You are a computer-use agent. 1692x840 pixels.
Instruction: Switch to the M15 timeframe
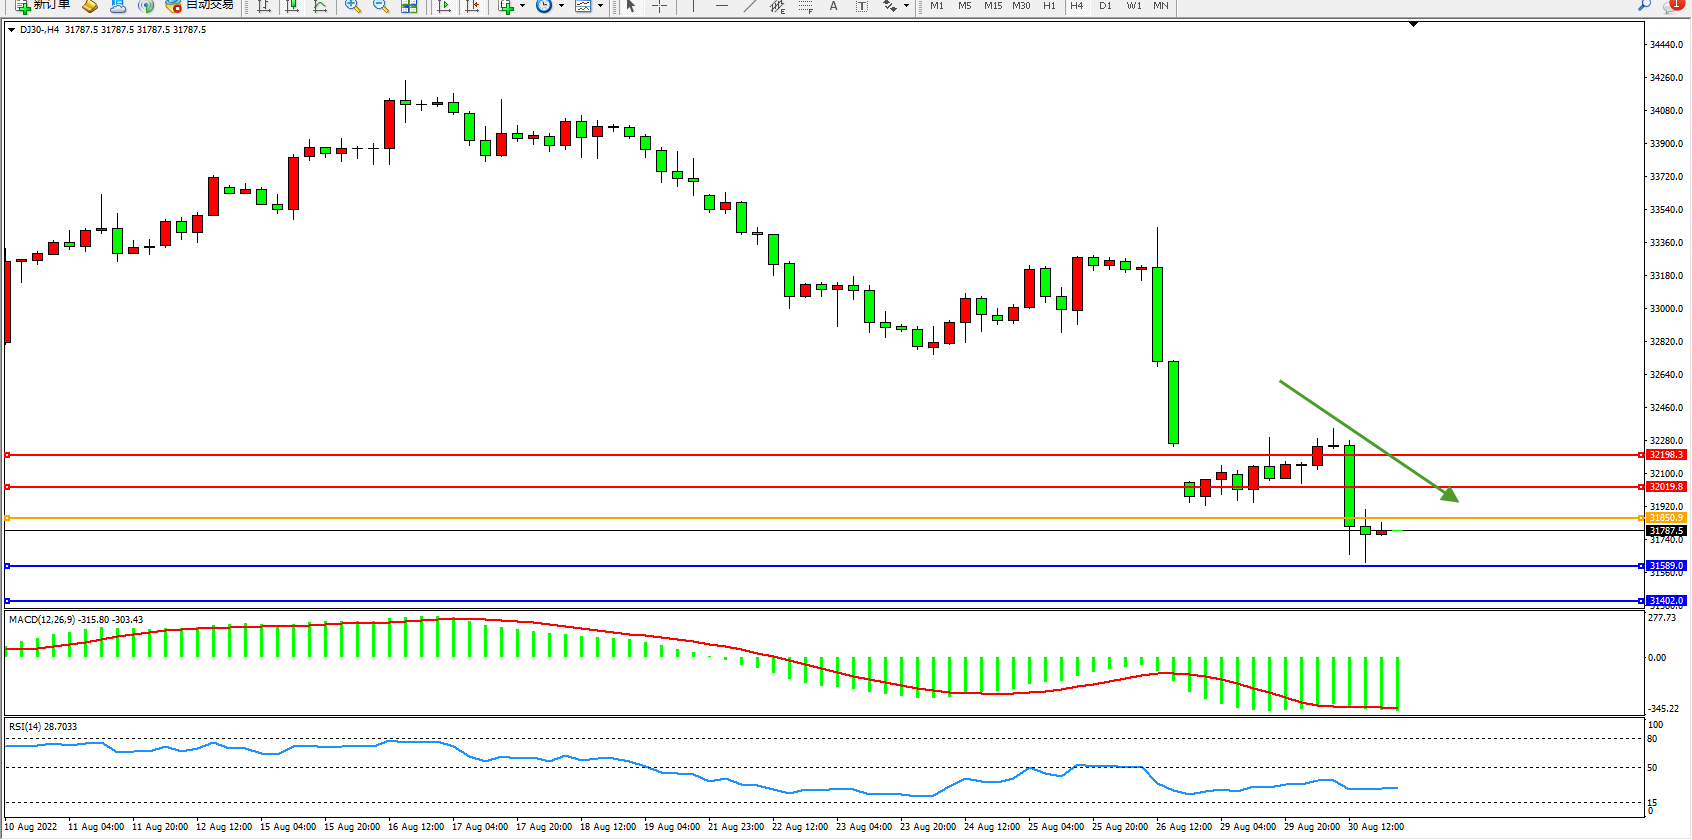tap(993, 6)
